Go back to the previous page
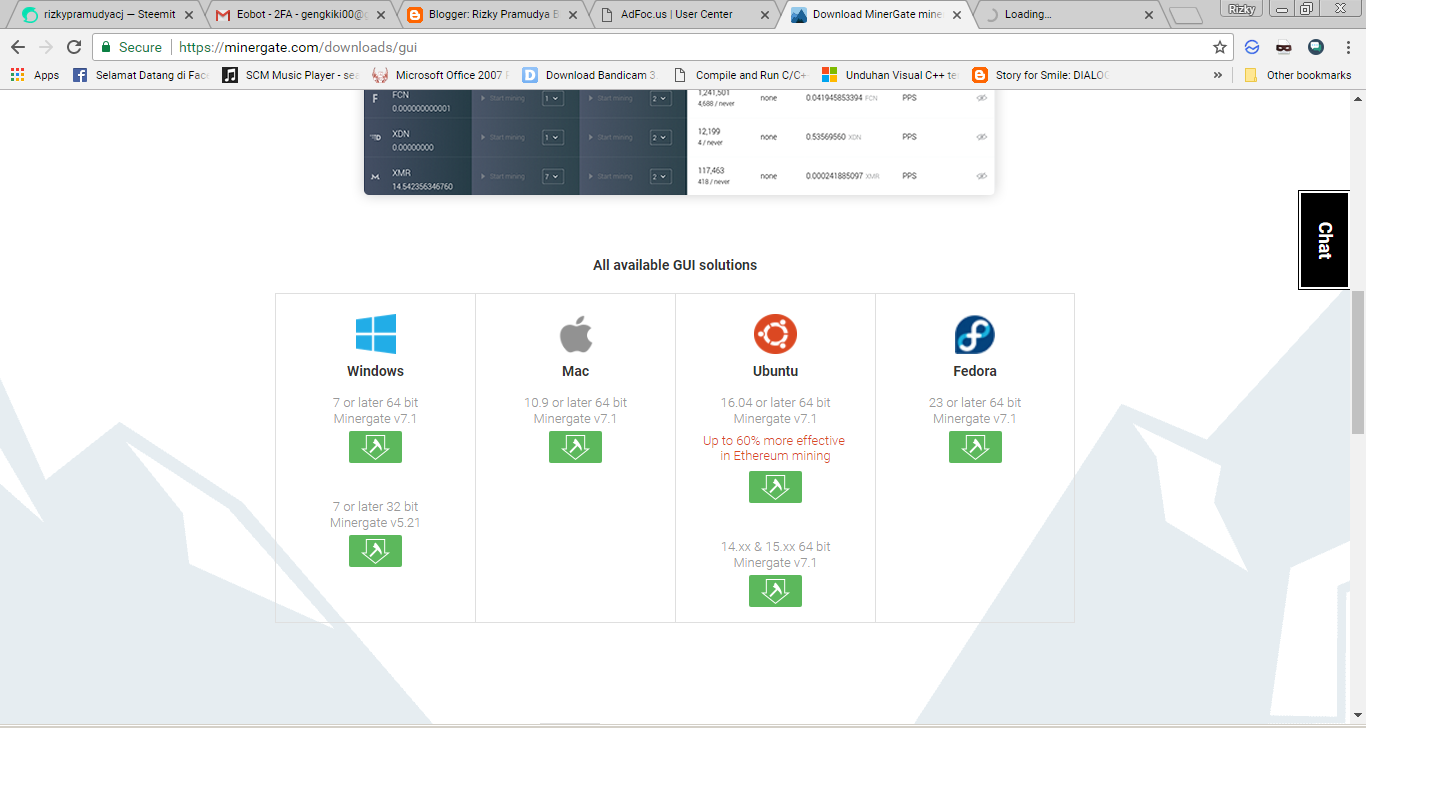The image size is (1440, 810). tap(18, 47)
